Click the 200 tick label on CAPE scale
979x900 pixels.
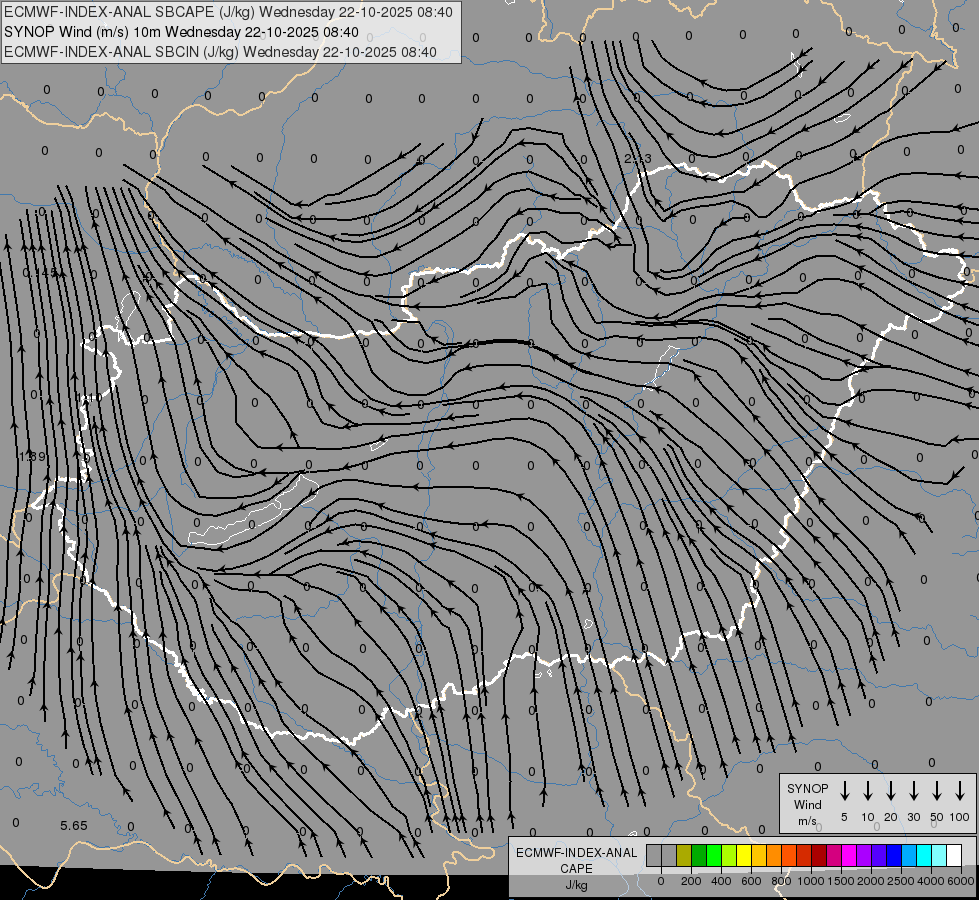pyautogui.click(x=691, y=881)
